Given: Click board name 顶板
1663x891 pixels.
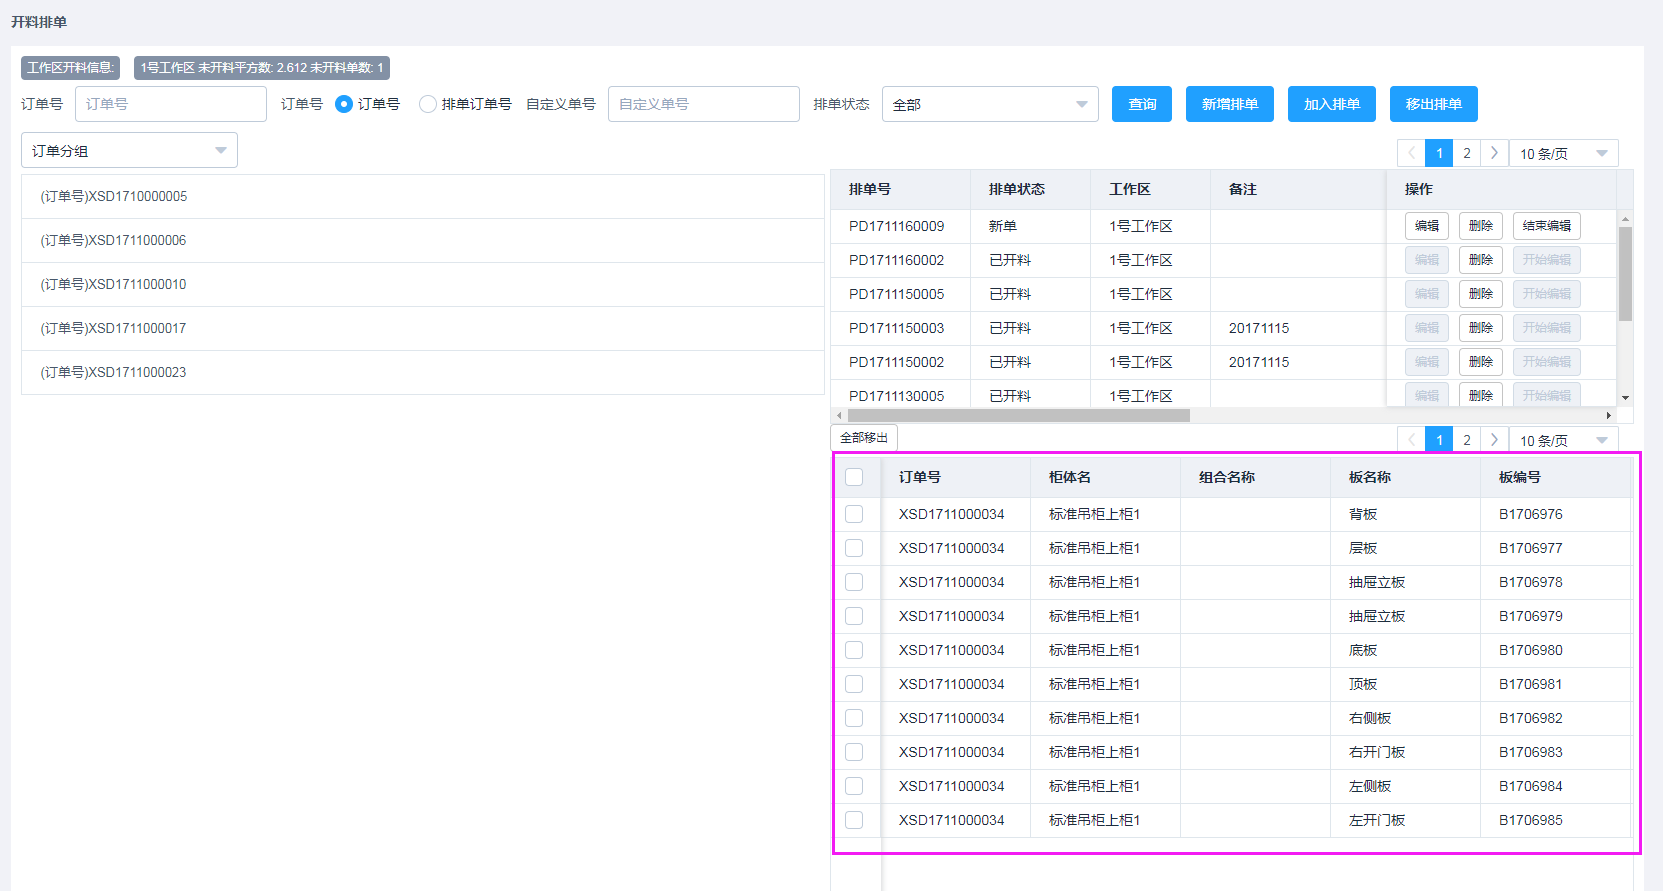Looking at the screenshot, I should tap(1363, 684).
